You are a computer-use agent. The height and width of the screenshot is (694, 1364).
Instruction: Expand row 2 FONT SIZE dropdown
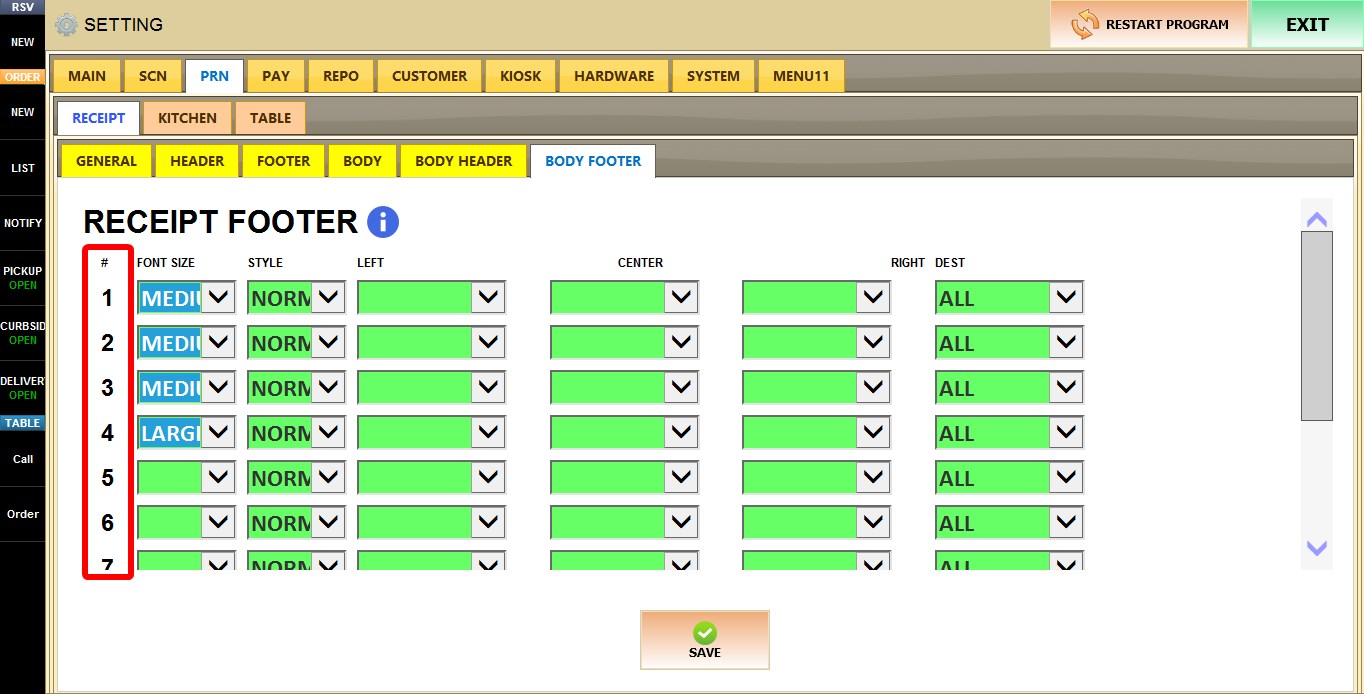[219, 342]
